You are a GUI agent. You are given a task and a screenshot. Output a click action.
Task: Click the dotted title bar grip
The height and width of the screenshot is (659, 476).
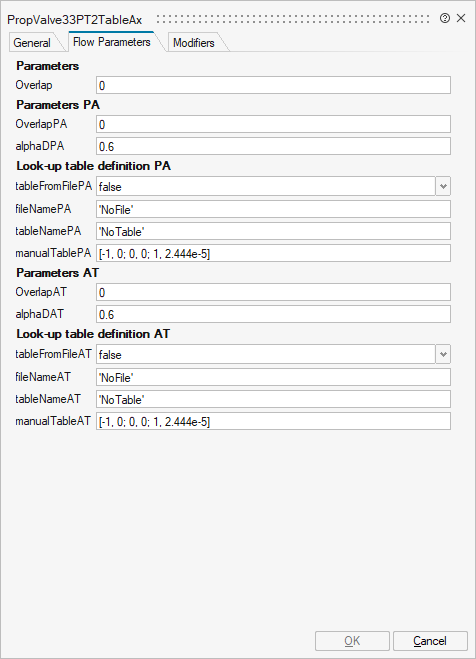click(292, 19)
